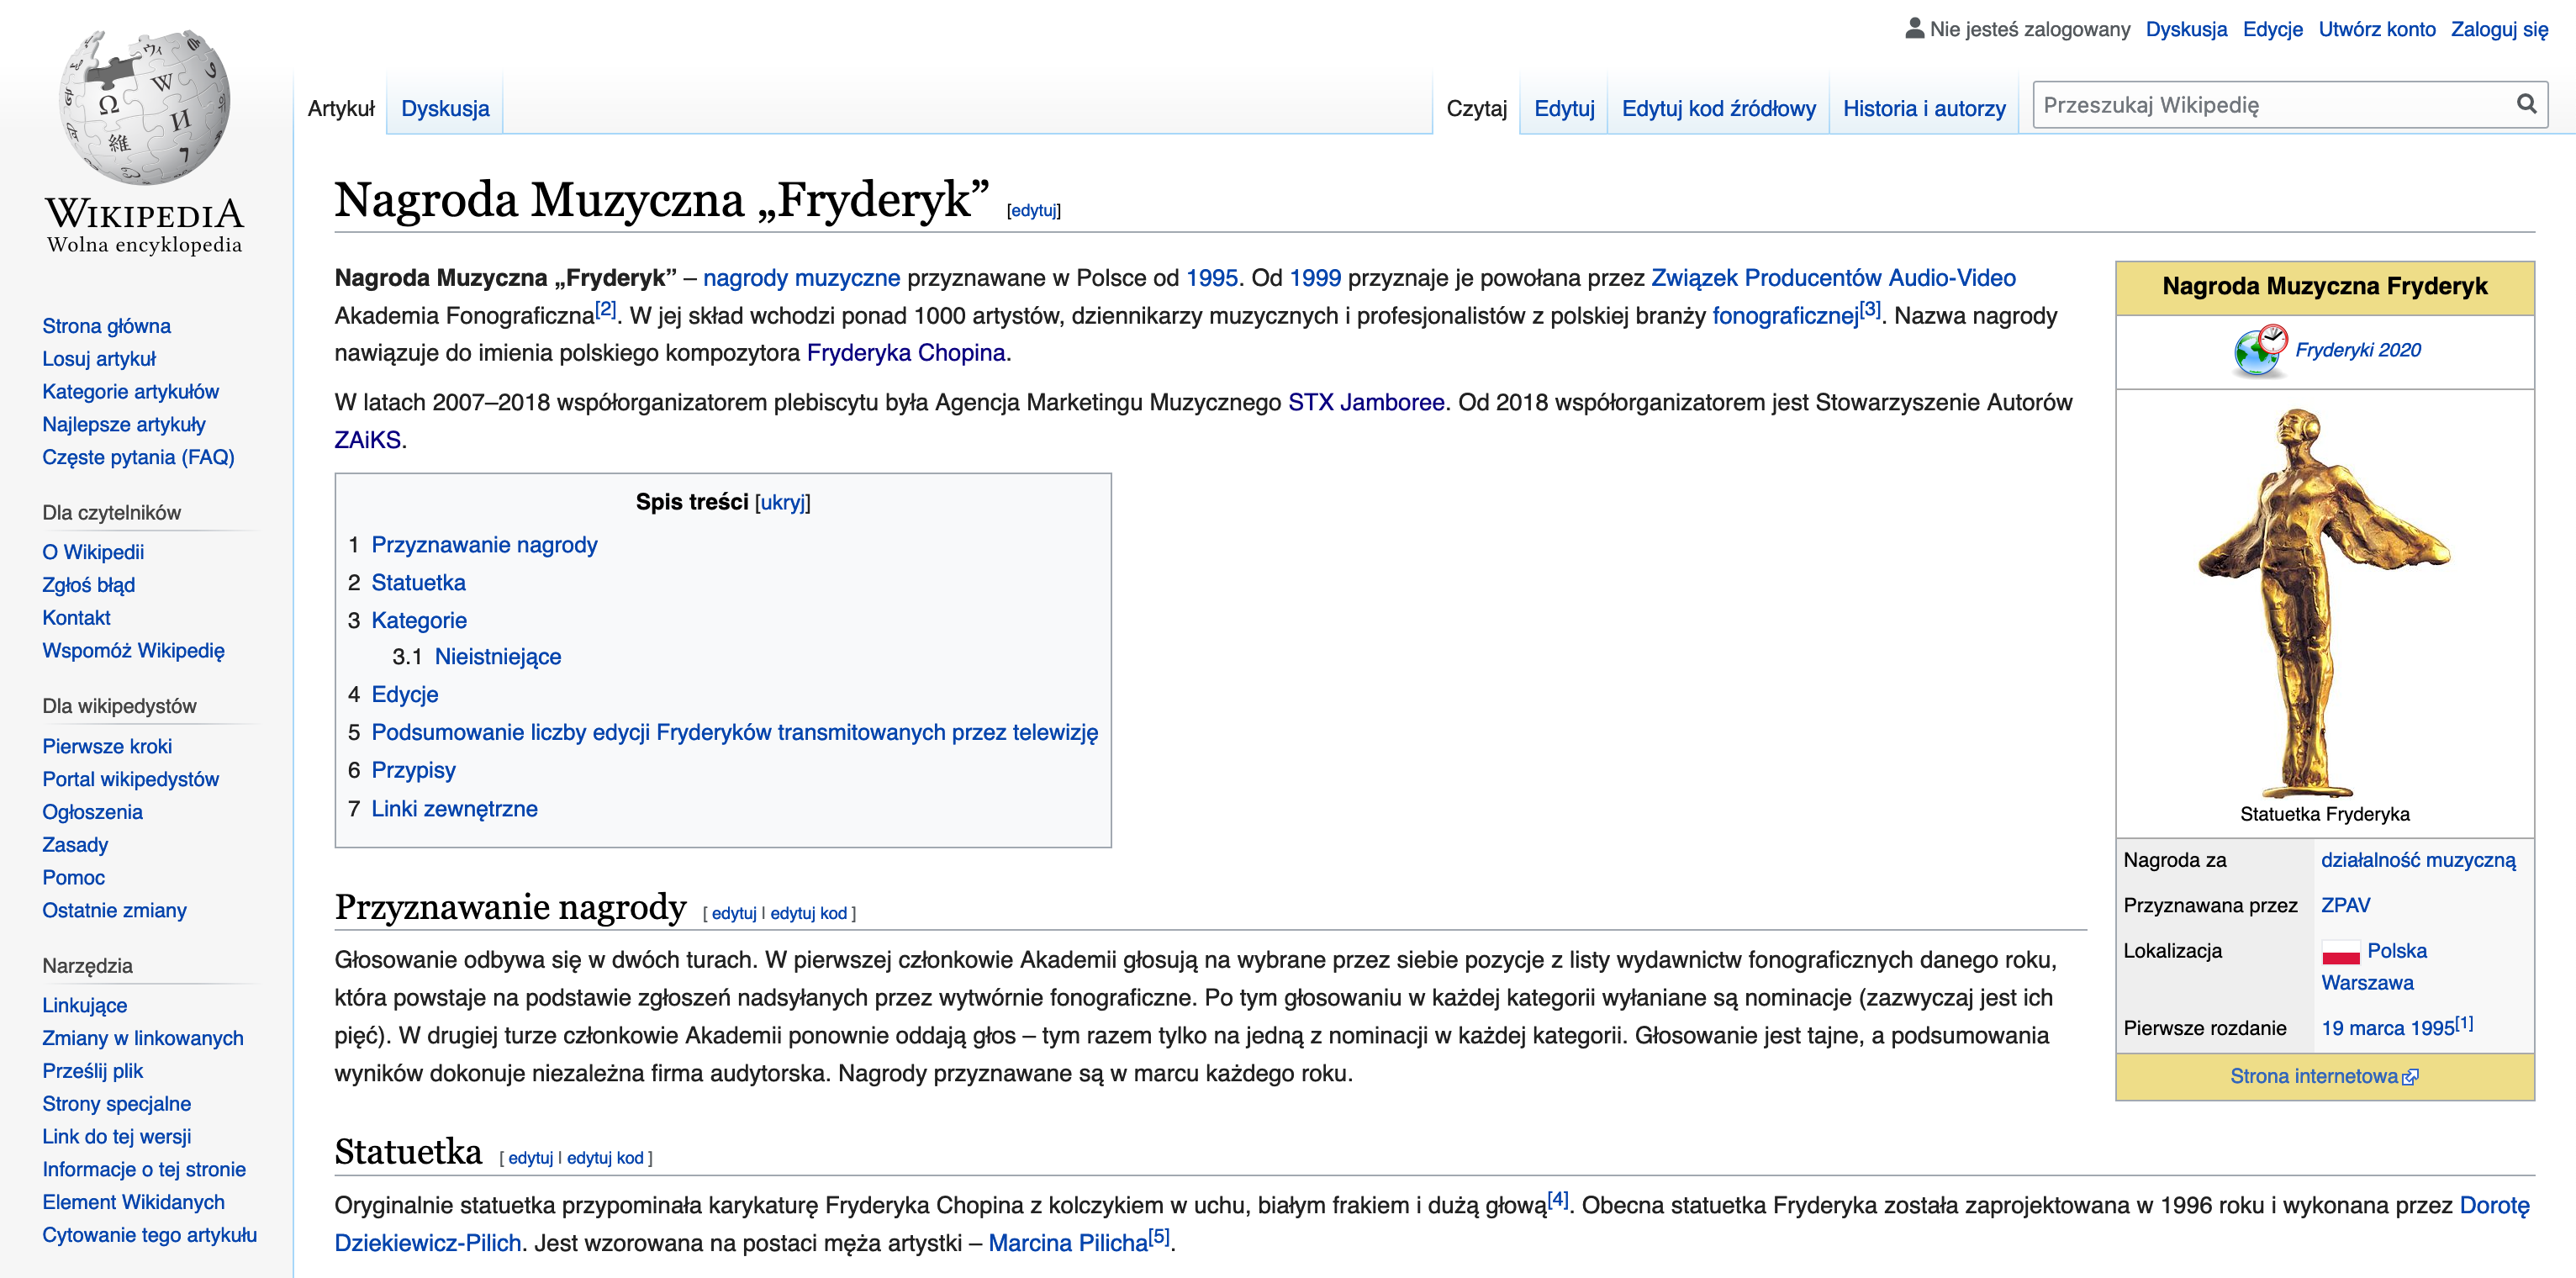Open Fryderyki 2020 infobox link
2576x1278 pixels.
[2357, 350]
